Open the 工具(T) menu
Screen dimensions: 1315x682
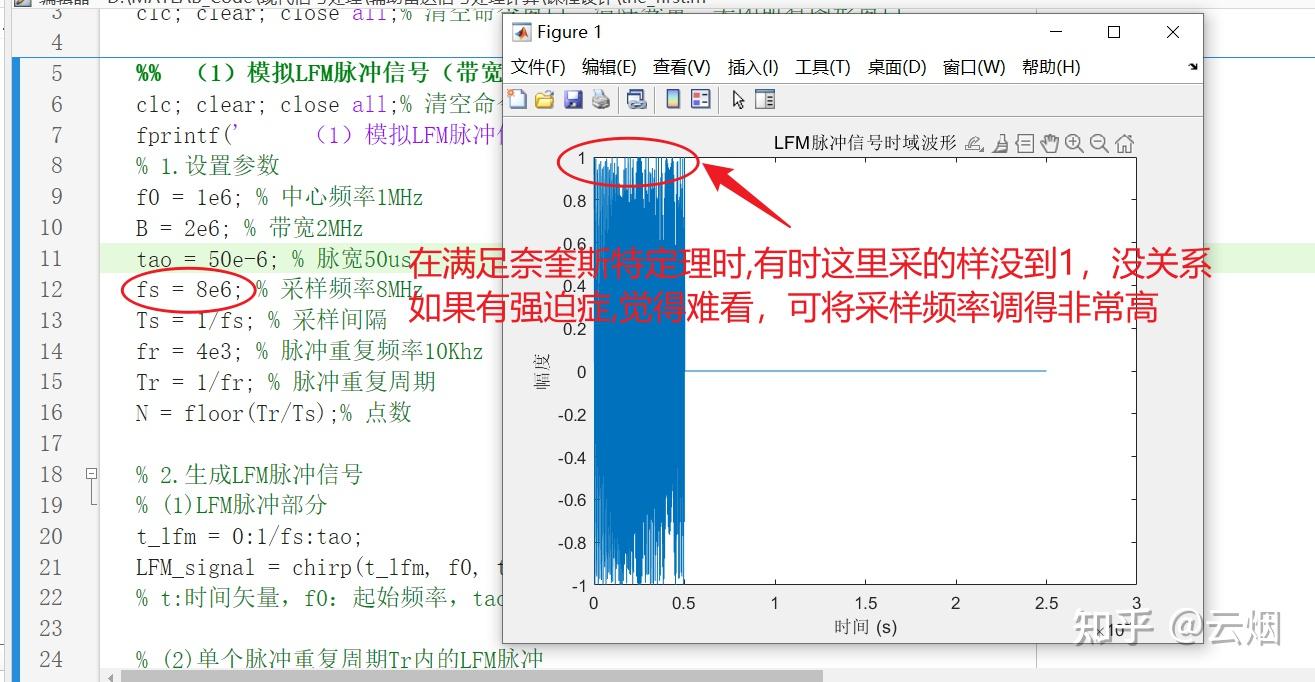[823, 67]
